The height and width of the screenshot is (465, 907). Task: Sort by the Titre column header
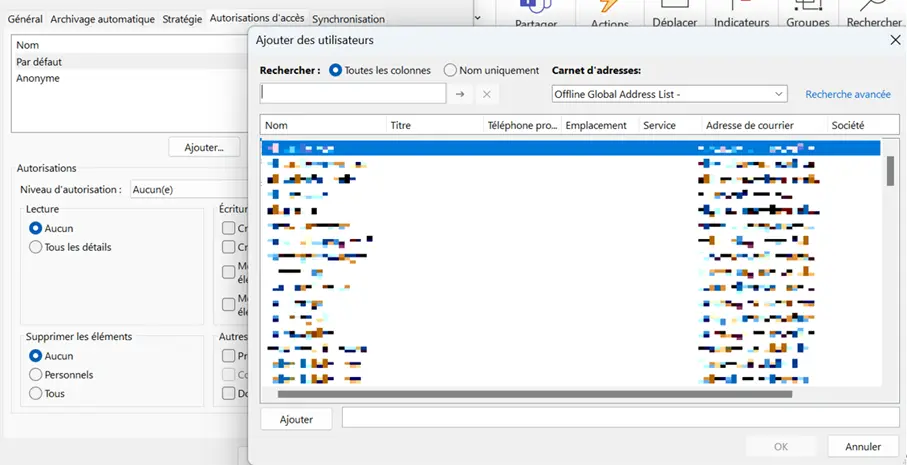[x=434, y=125]
